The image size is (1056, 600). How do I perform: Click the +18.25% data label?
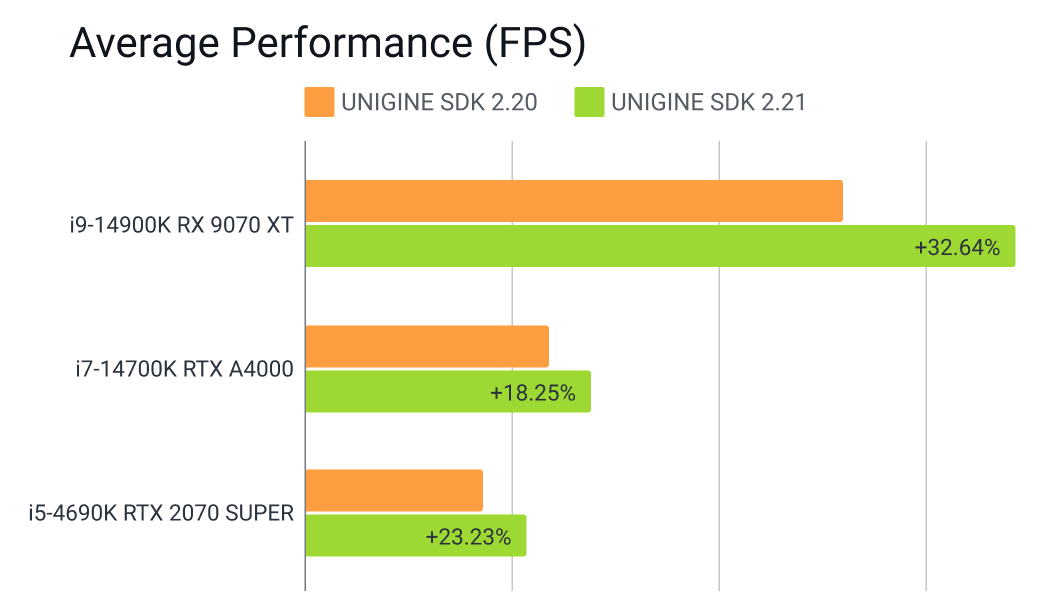tap(533, 393)
